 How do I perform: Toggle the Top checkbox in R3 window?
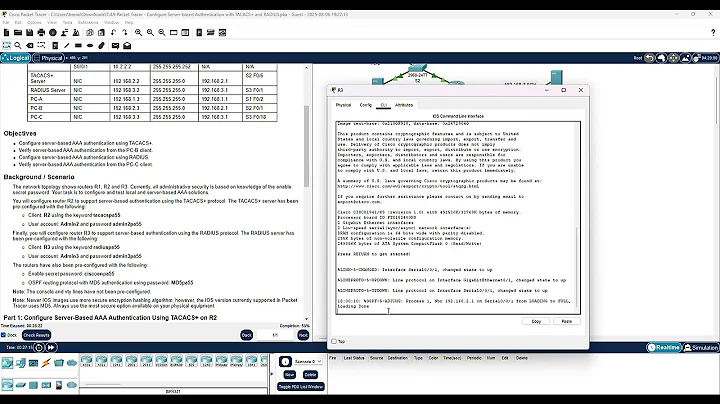click(x=334, y=342)
